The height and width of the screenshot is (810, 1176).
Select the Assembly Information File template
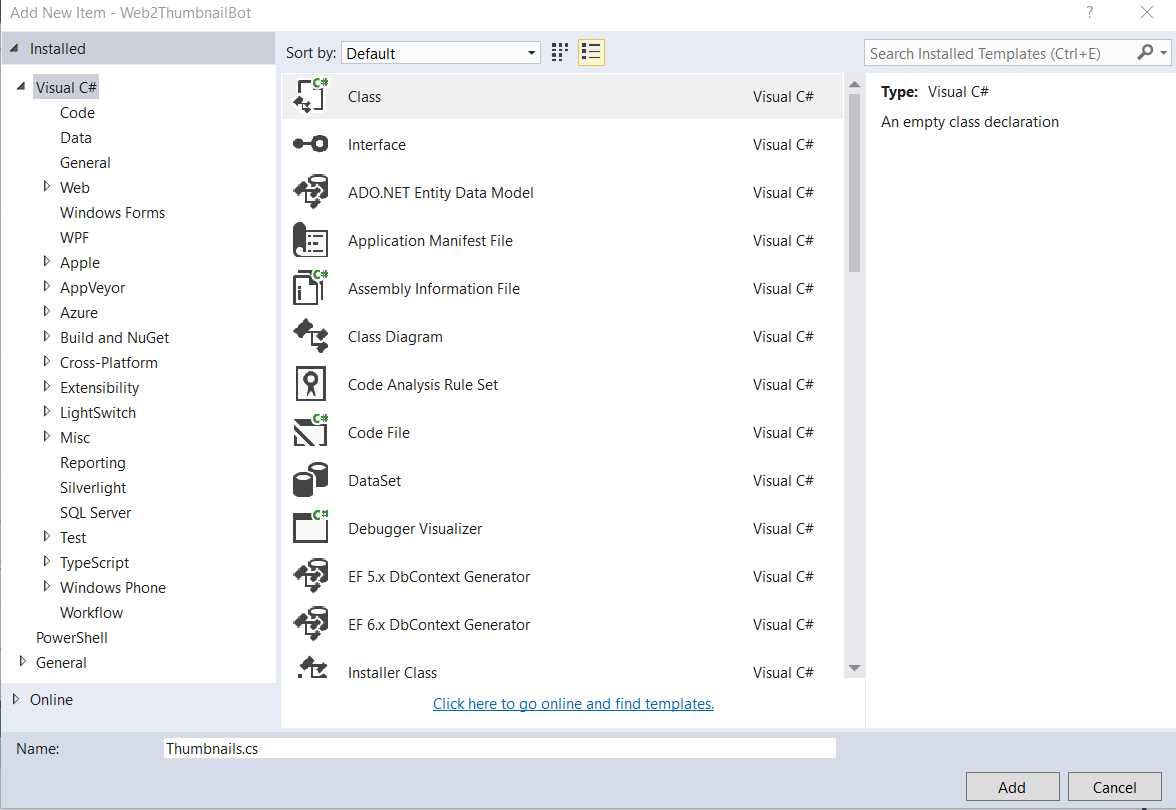pyautogui.click(x=310, y=288)
